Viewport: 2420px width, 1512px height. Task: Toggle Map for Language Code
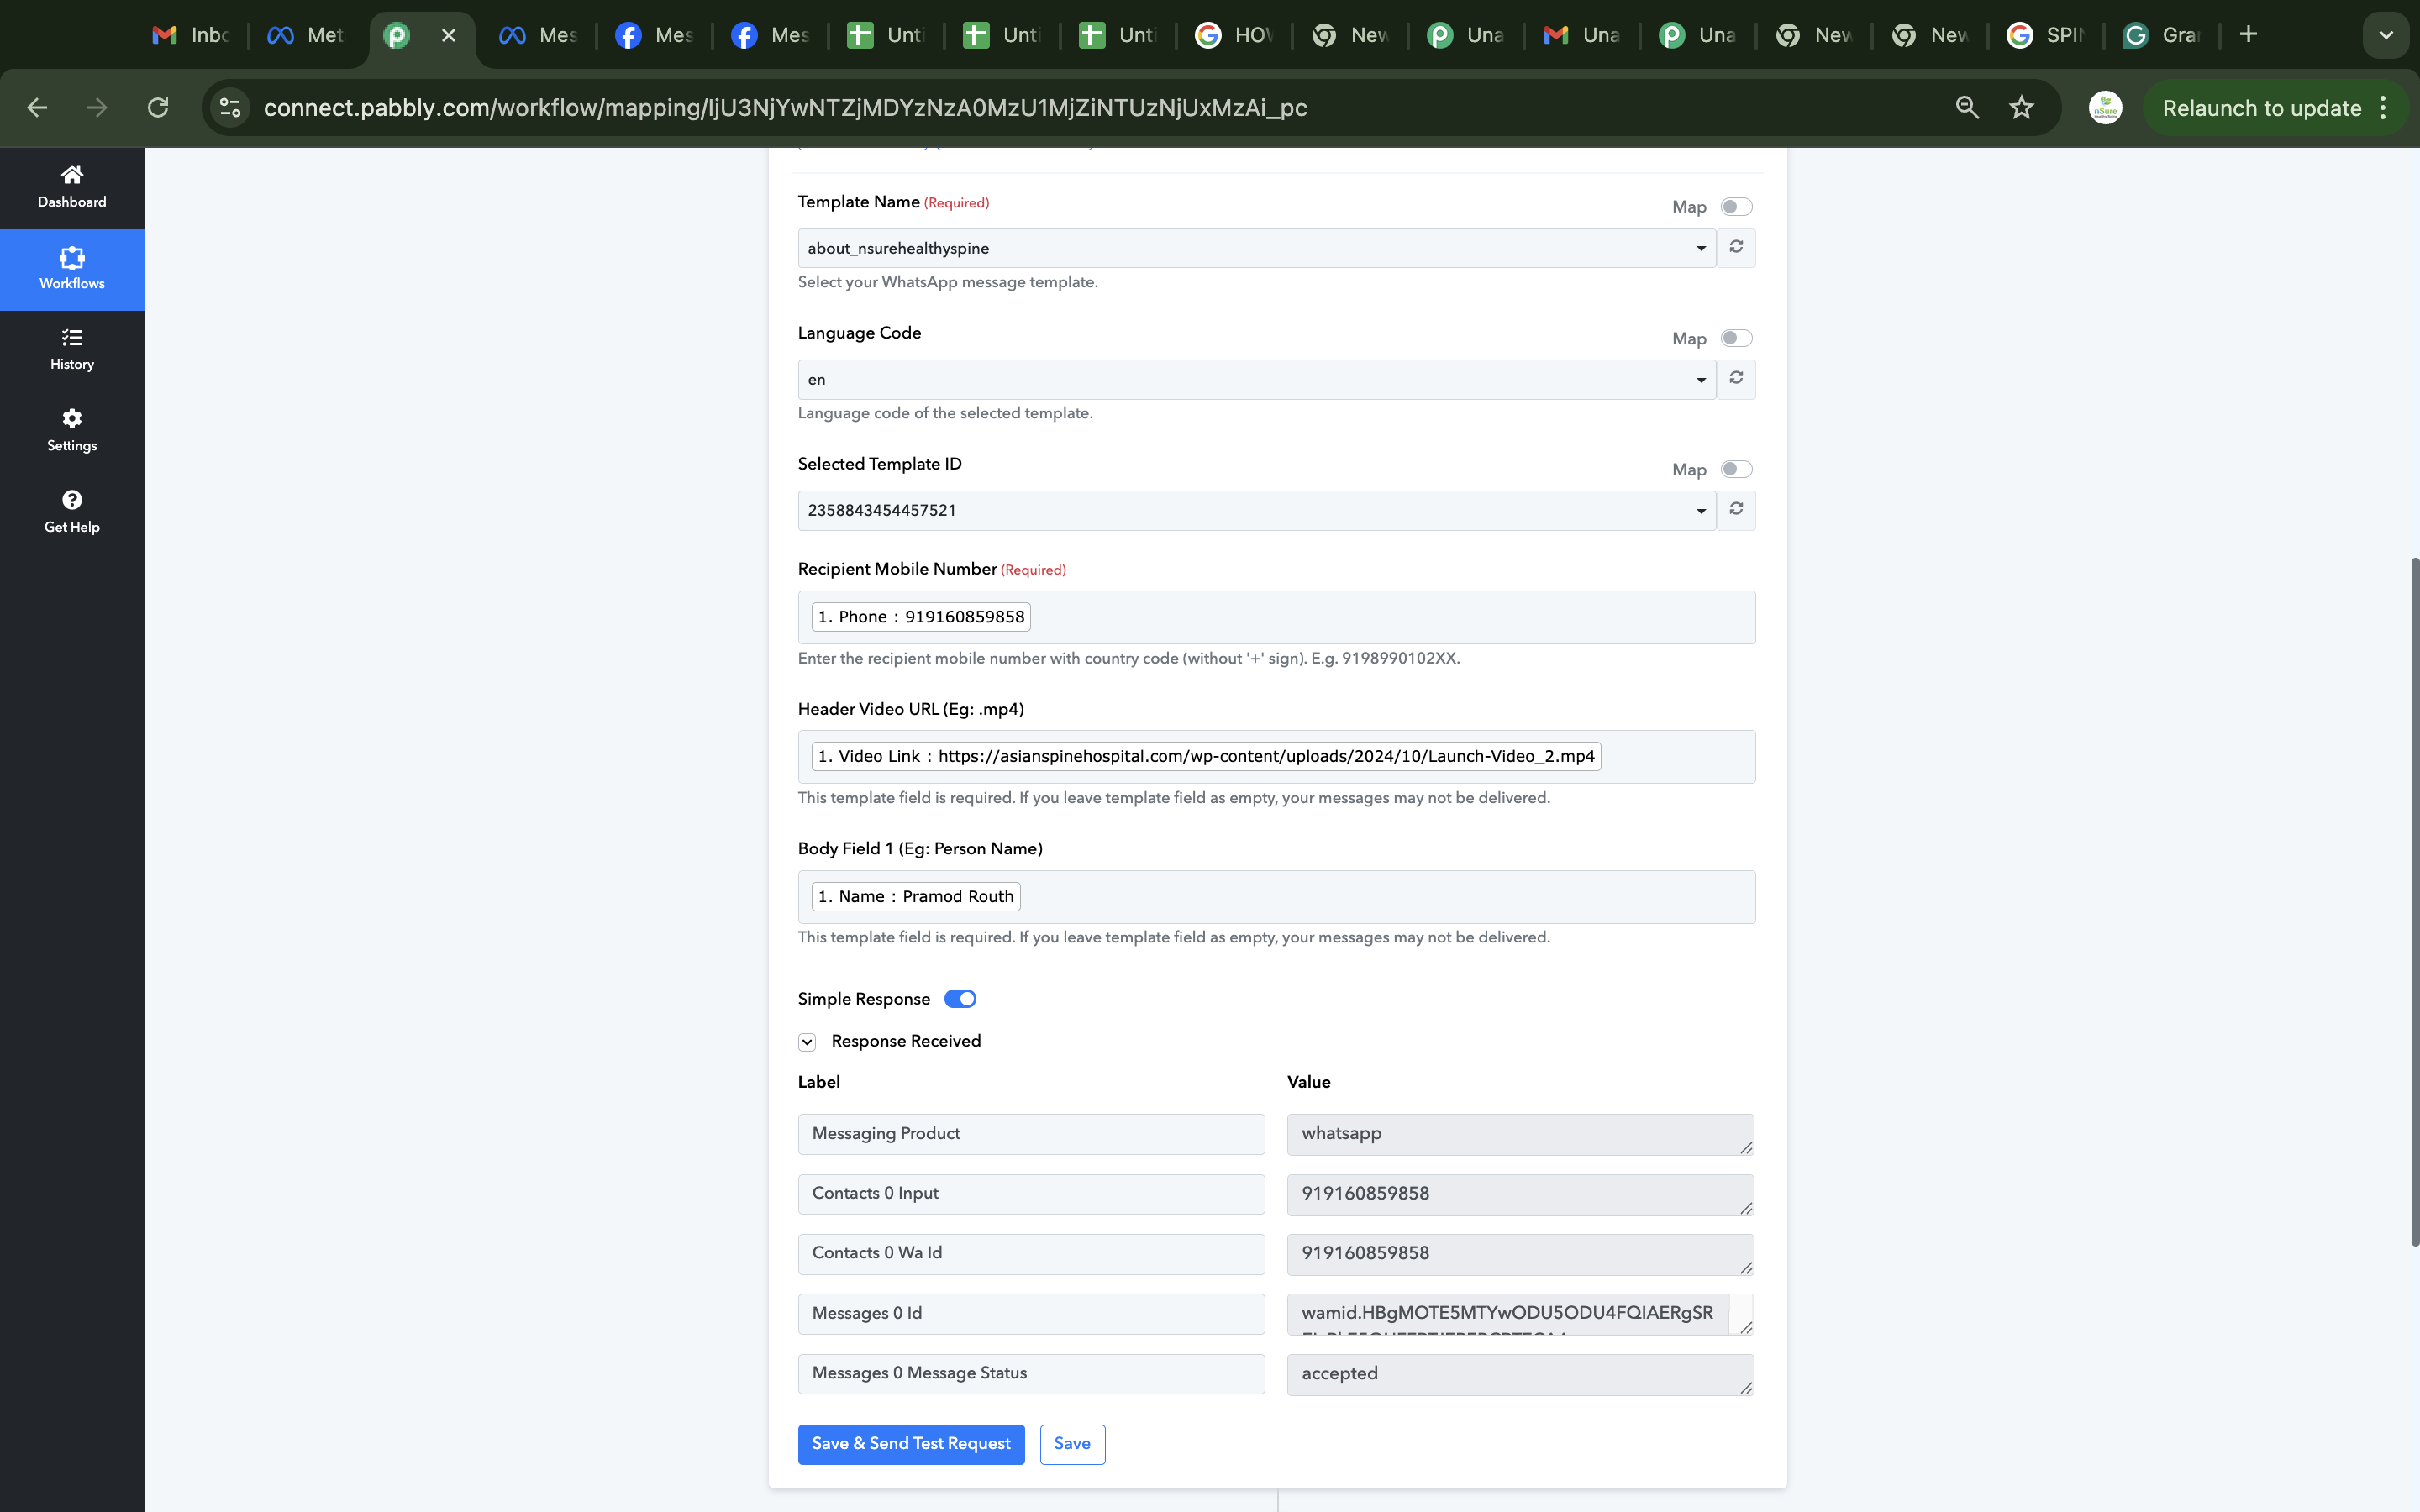click(1736, 338)
